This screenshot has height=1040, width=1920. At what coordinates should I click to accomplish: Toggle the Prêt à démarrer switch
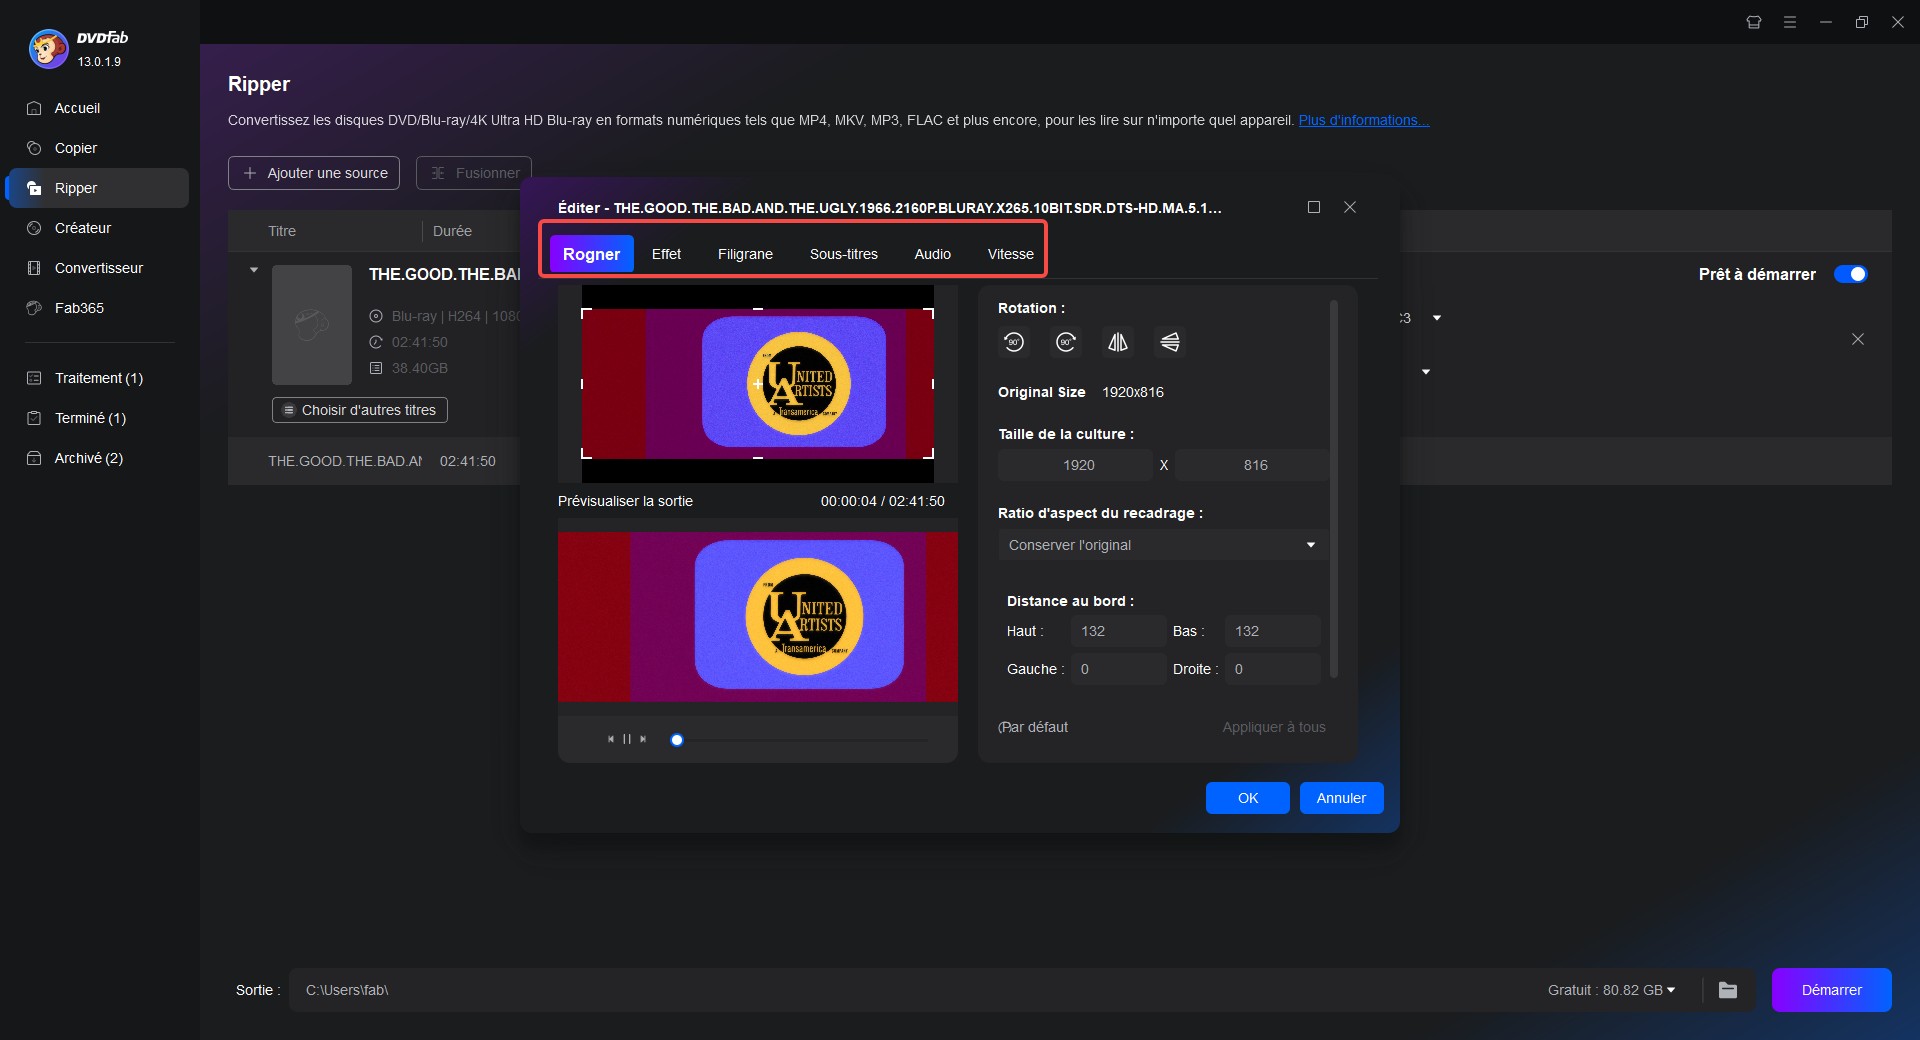(x=1850, y=274)
